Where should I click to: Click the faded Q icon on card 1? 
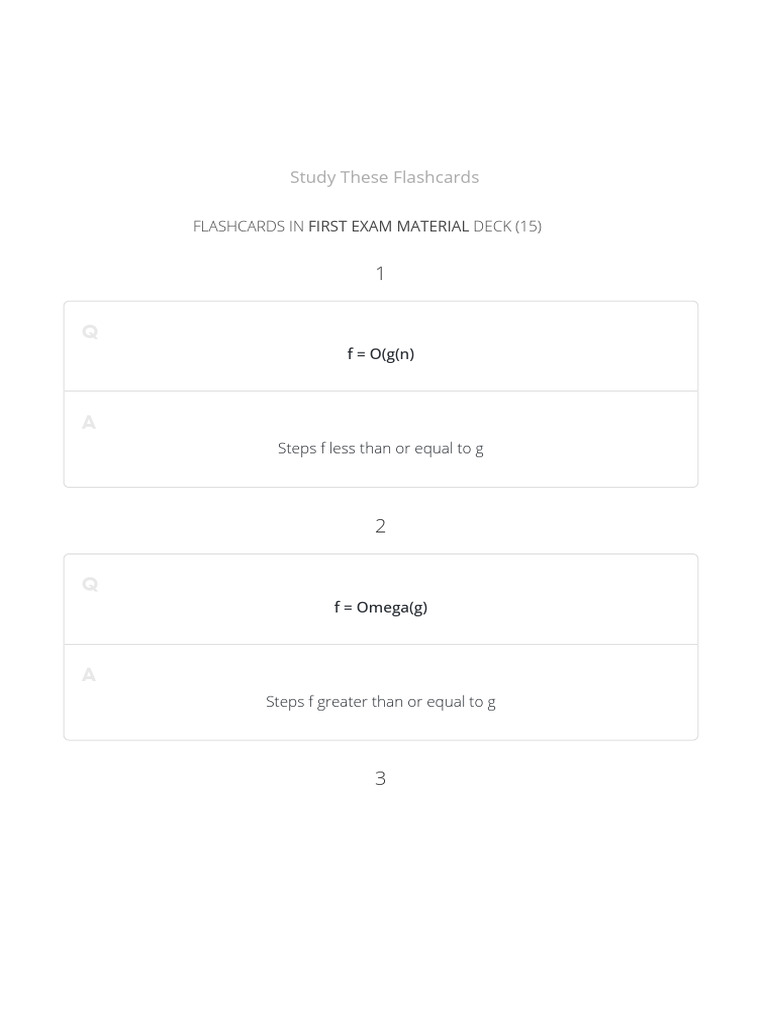pos(90,332)
